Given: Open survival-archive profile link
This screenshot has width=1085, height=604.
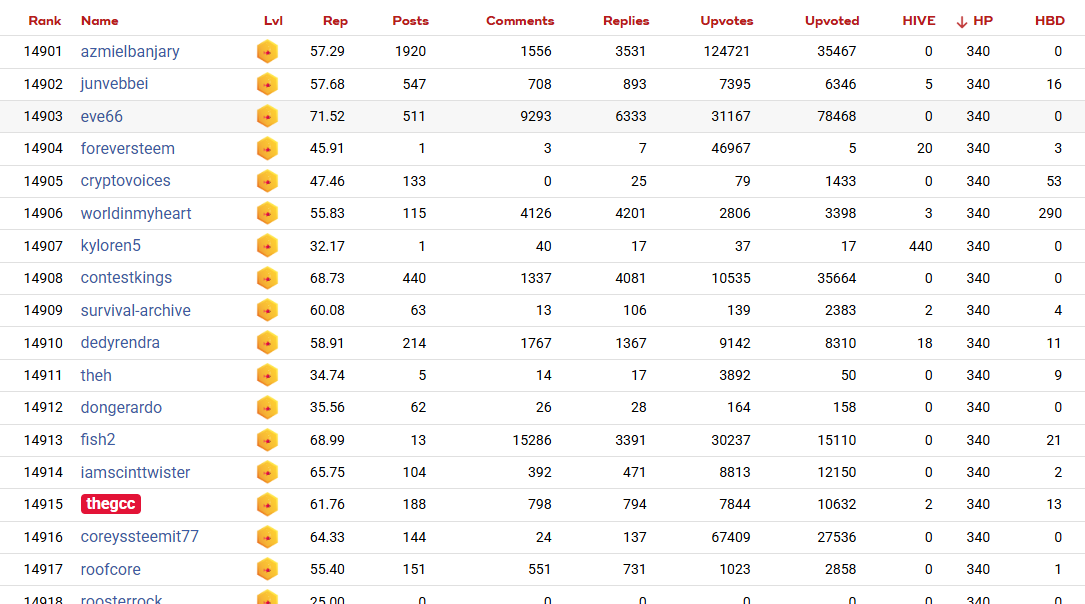Looking at the screenshot, I should pos(136,311).
